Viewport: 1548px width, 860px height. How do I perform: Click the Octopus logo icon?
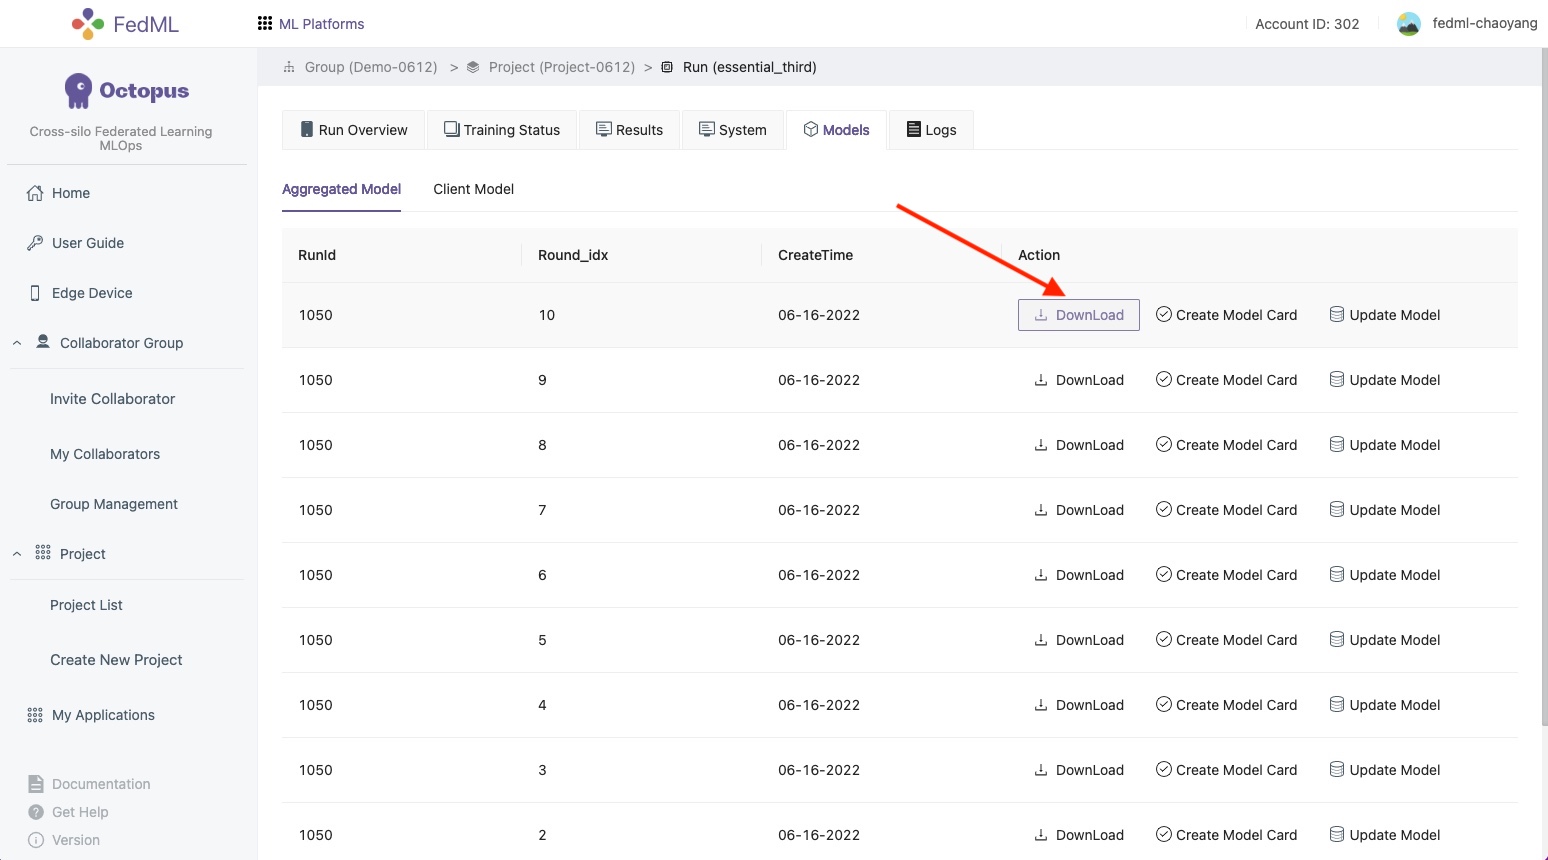pos(78,91)
